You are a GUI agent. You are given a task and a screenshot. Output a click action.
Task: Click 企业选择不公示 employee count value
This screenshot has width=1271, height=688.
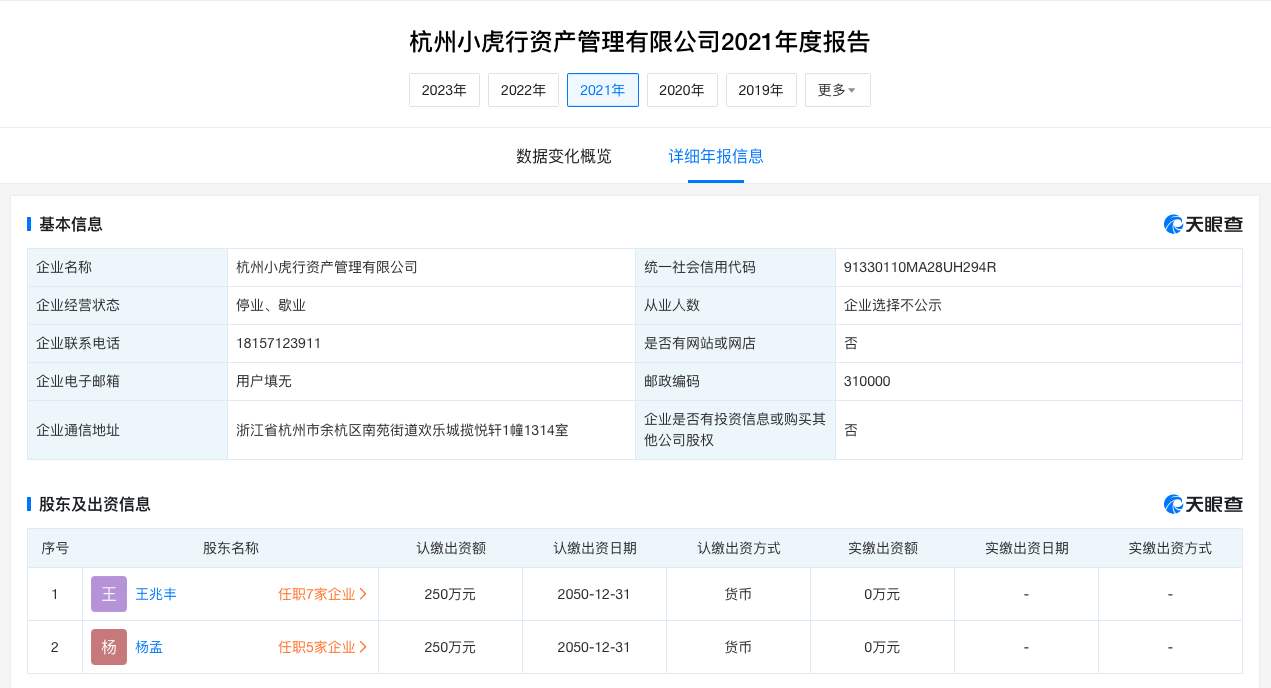[893, 305]
